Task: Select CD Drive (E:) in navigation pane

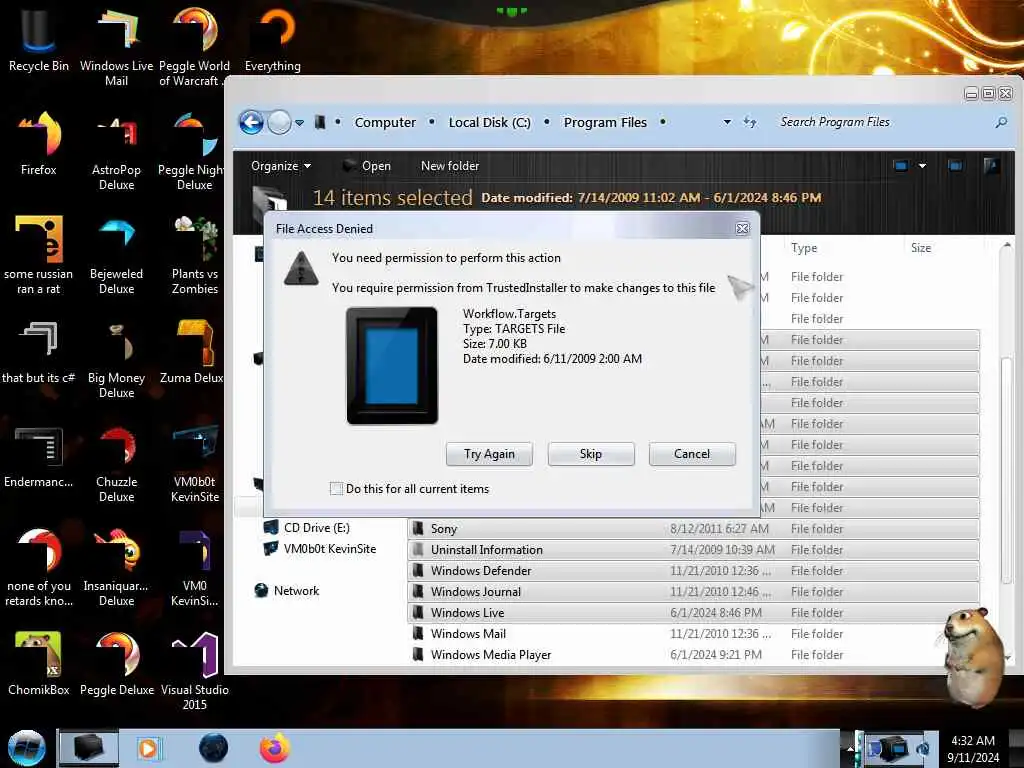Action: [307, 528]
